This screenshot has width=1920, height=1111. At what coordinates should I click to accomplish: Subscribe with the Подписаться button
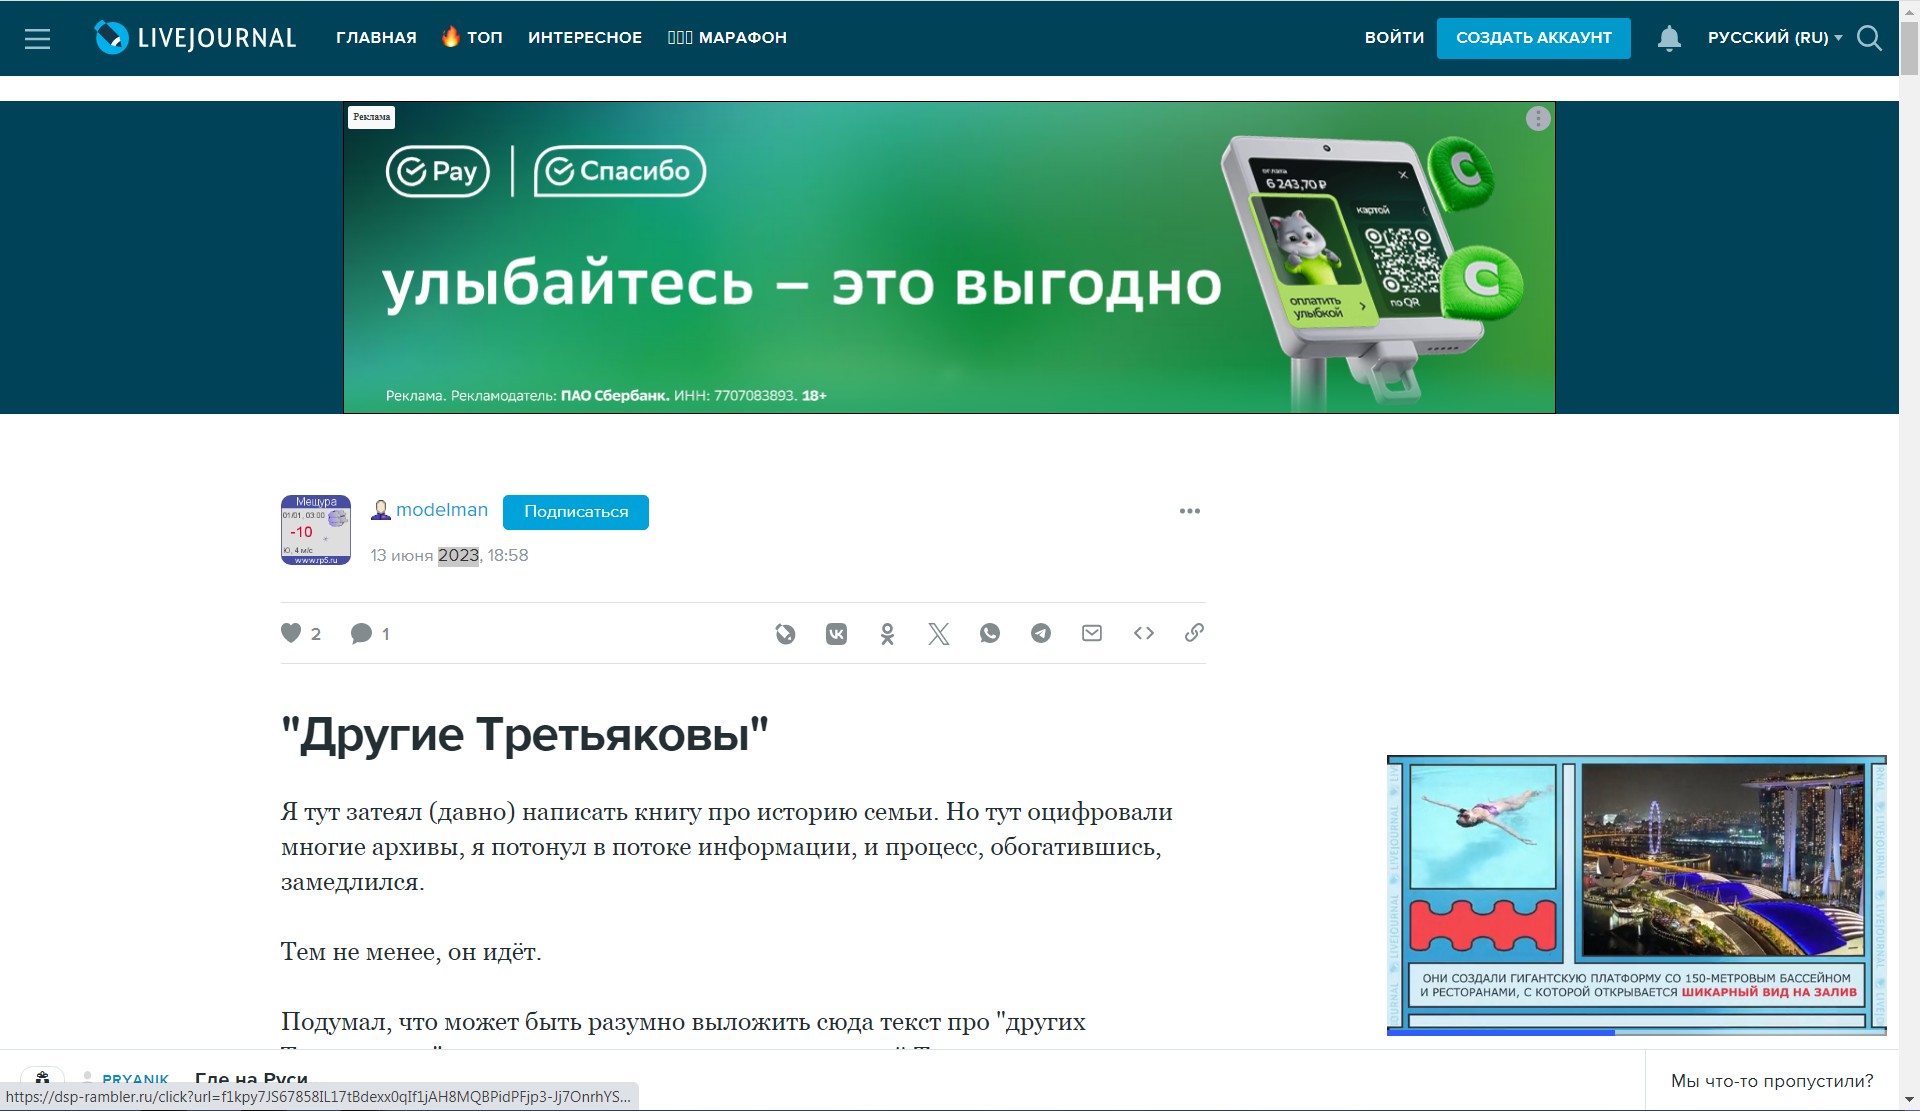click(x=576, y=512)
